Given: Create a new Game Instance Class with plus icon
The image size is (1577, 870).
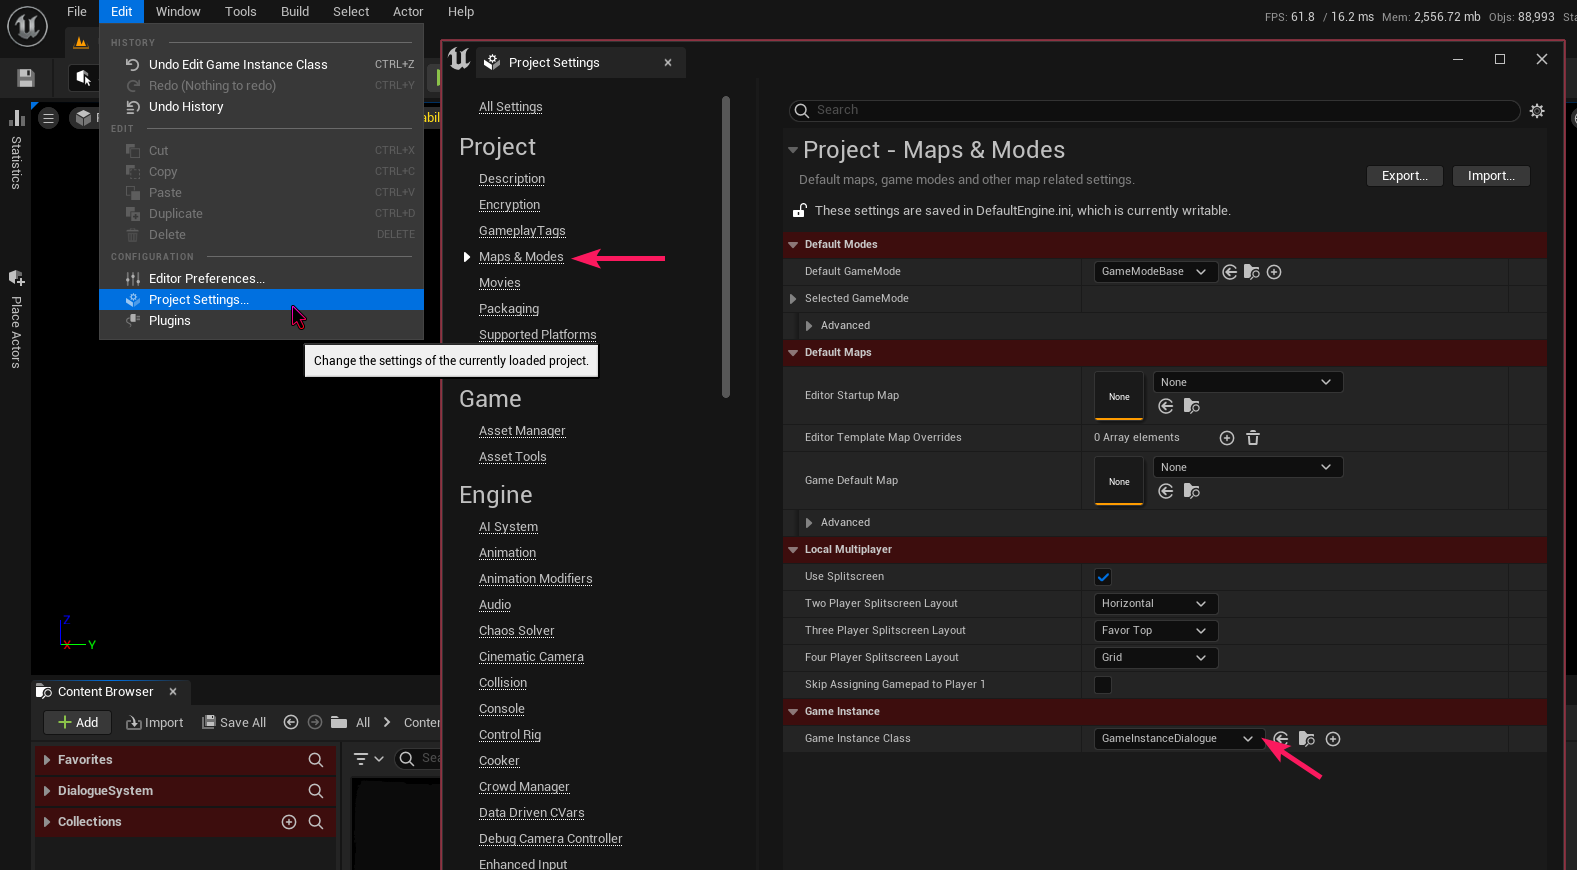Looking at the screenshot, I should point(1333,739).
